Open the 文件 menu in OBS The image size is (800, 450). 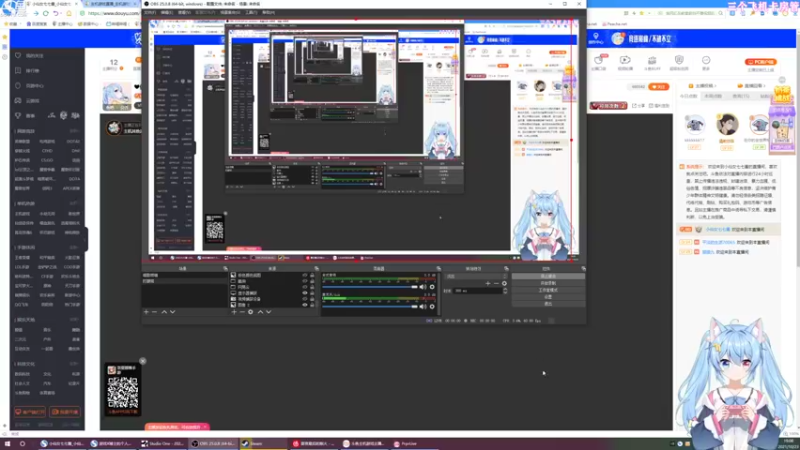tap(150, 12)
